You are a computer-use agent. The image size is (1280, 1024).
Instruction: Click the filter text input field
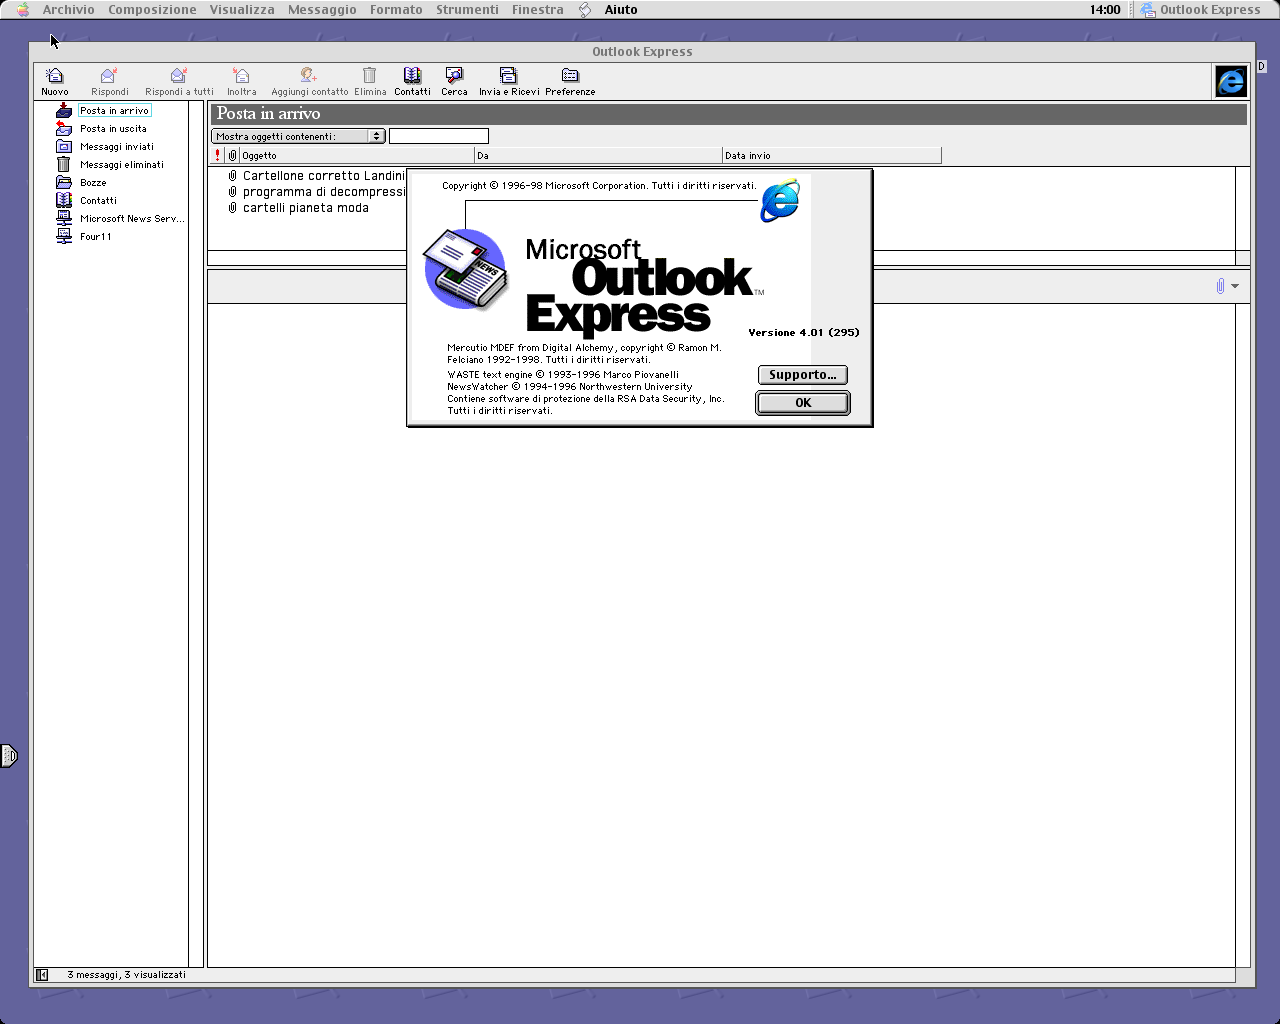click(439, 136)
